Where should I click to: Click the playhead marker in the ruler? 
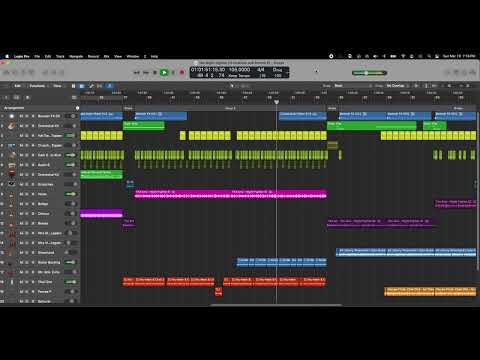tap(276, 102)
